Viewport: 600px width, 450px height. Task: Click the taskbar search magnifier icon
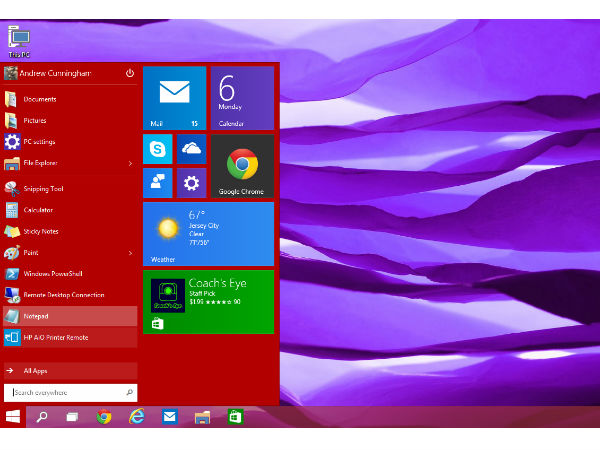(42, 417)
